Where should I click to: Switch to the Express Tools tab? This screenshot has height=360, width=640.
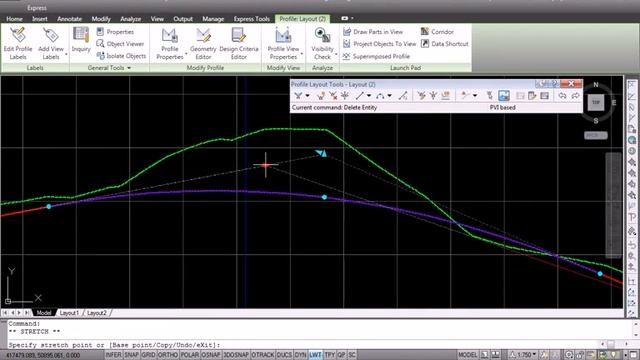(x=251, y=19)
